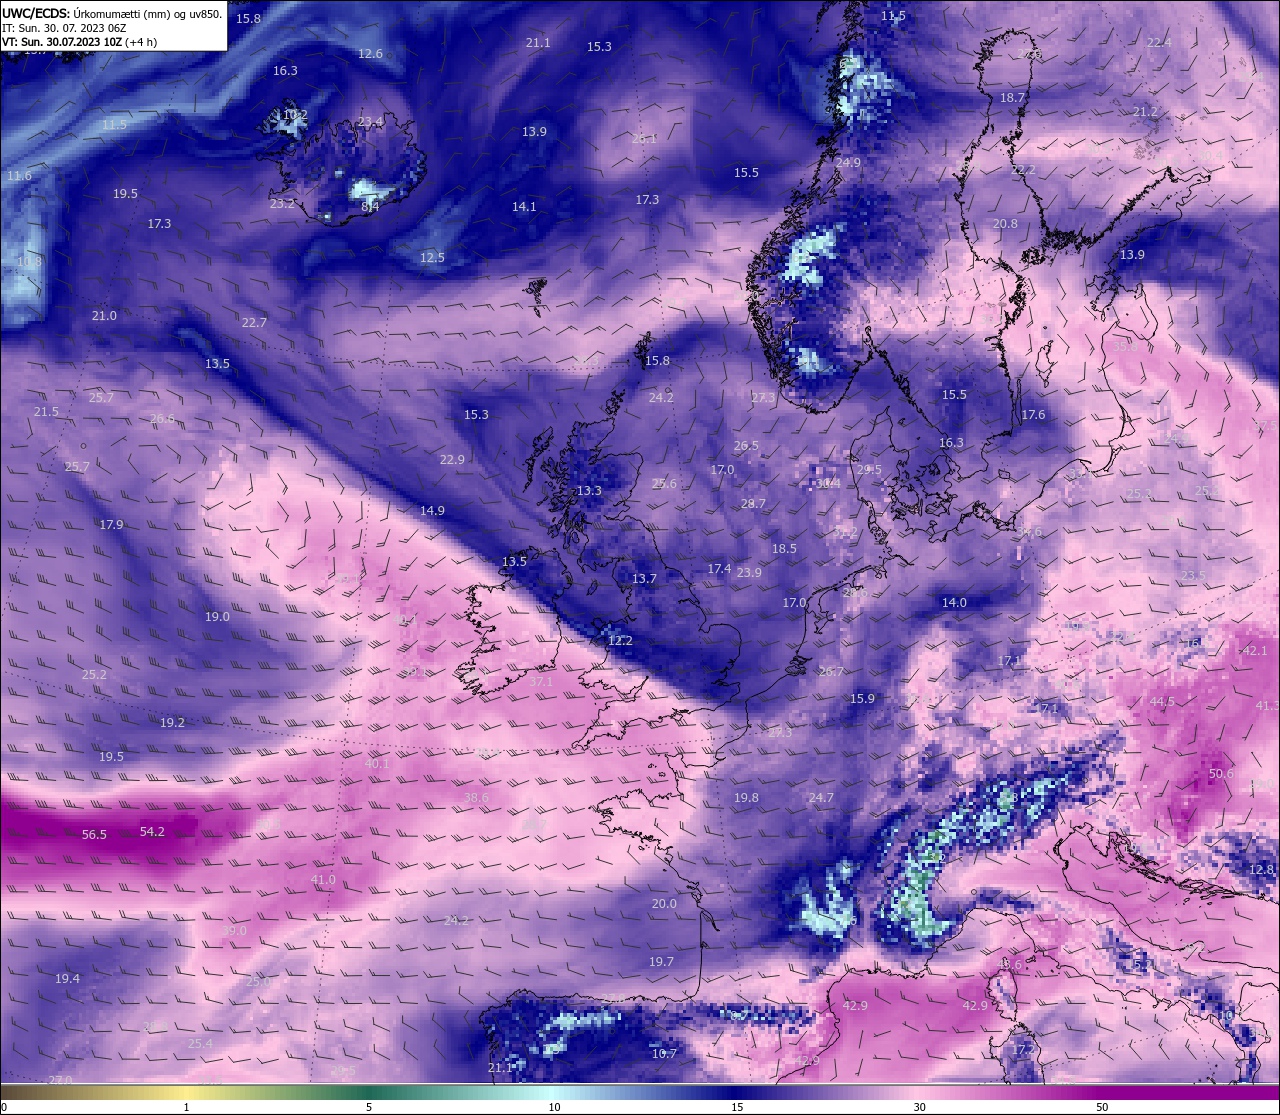
Task: Select the 17.9 value label
Action: [x=111, y=525]
